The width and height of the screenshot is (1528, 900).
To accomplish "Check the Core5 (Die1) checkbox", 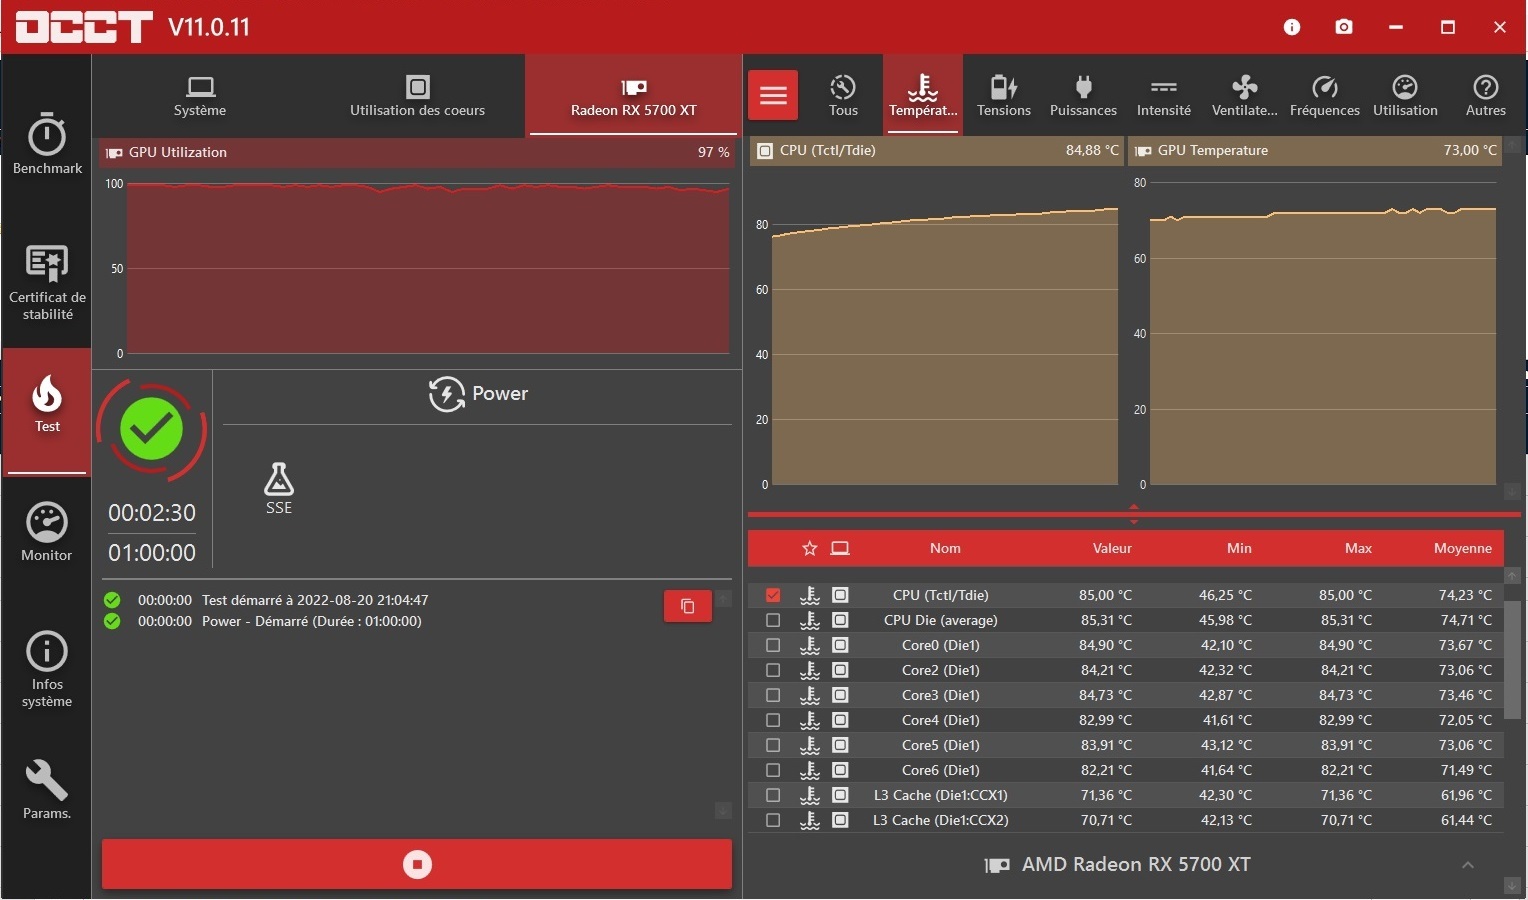I will (x=773, y=745).
